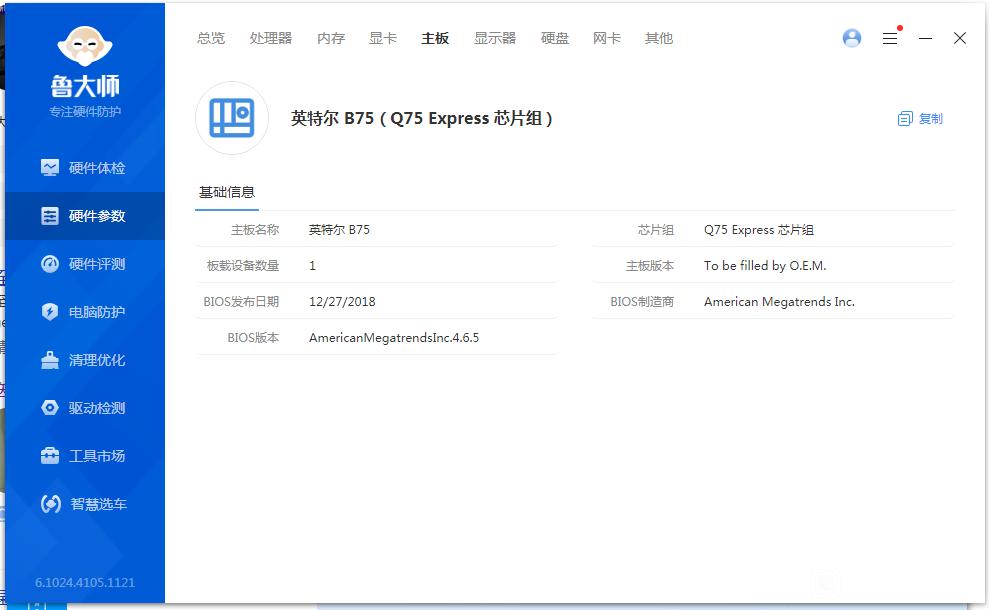Click the 主板版本 label
Screen dimensions: 990x610
650,266
